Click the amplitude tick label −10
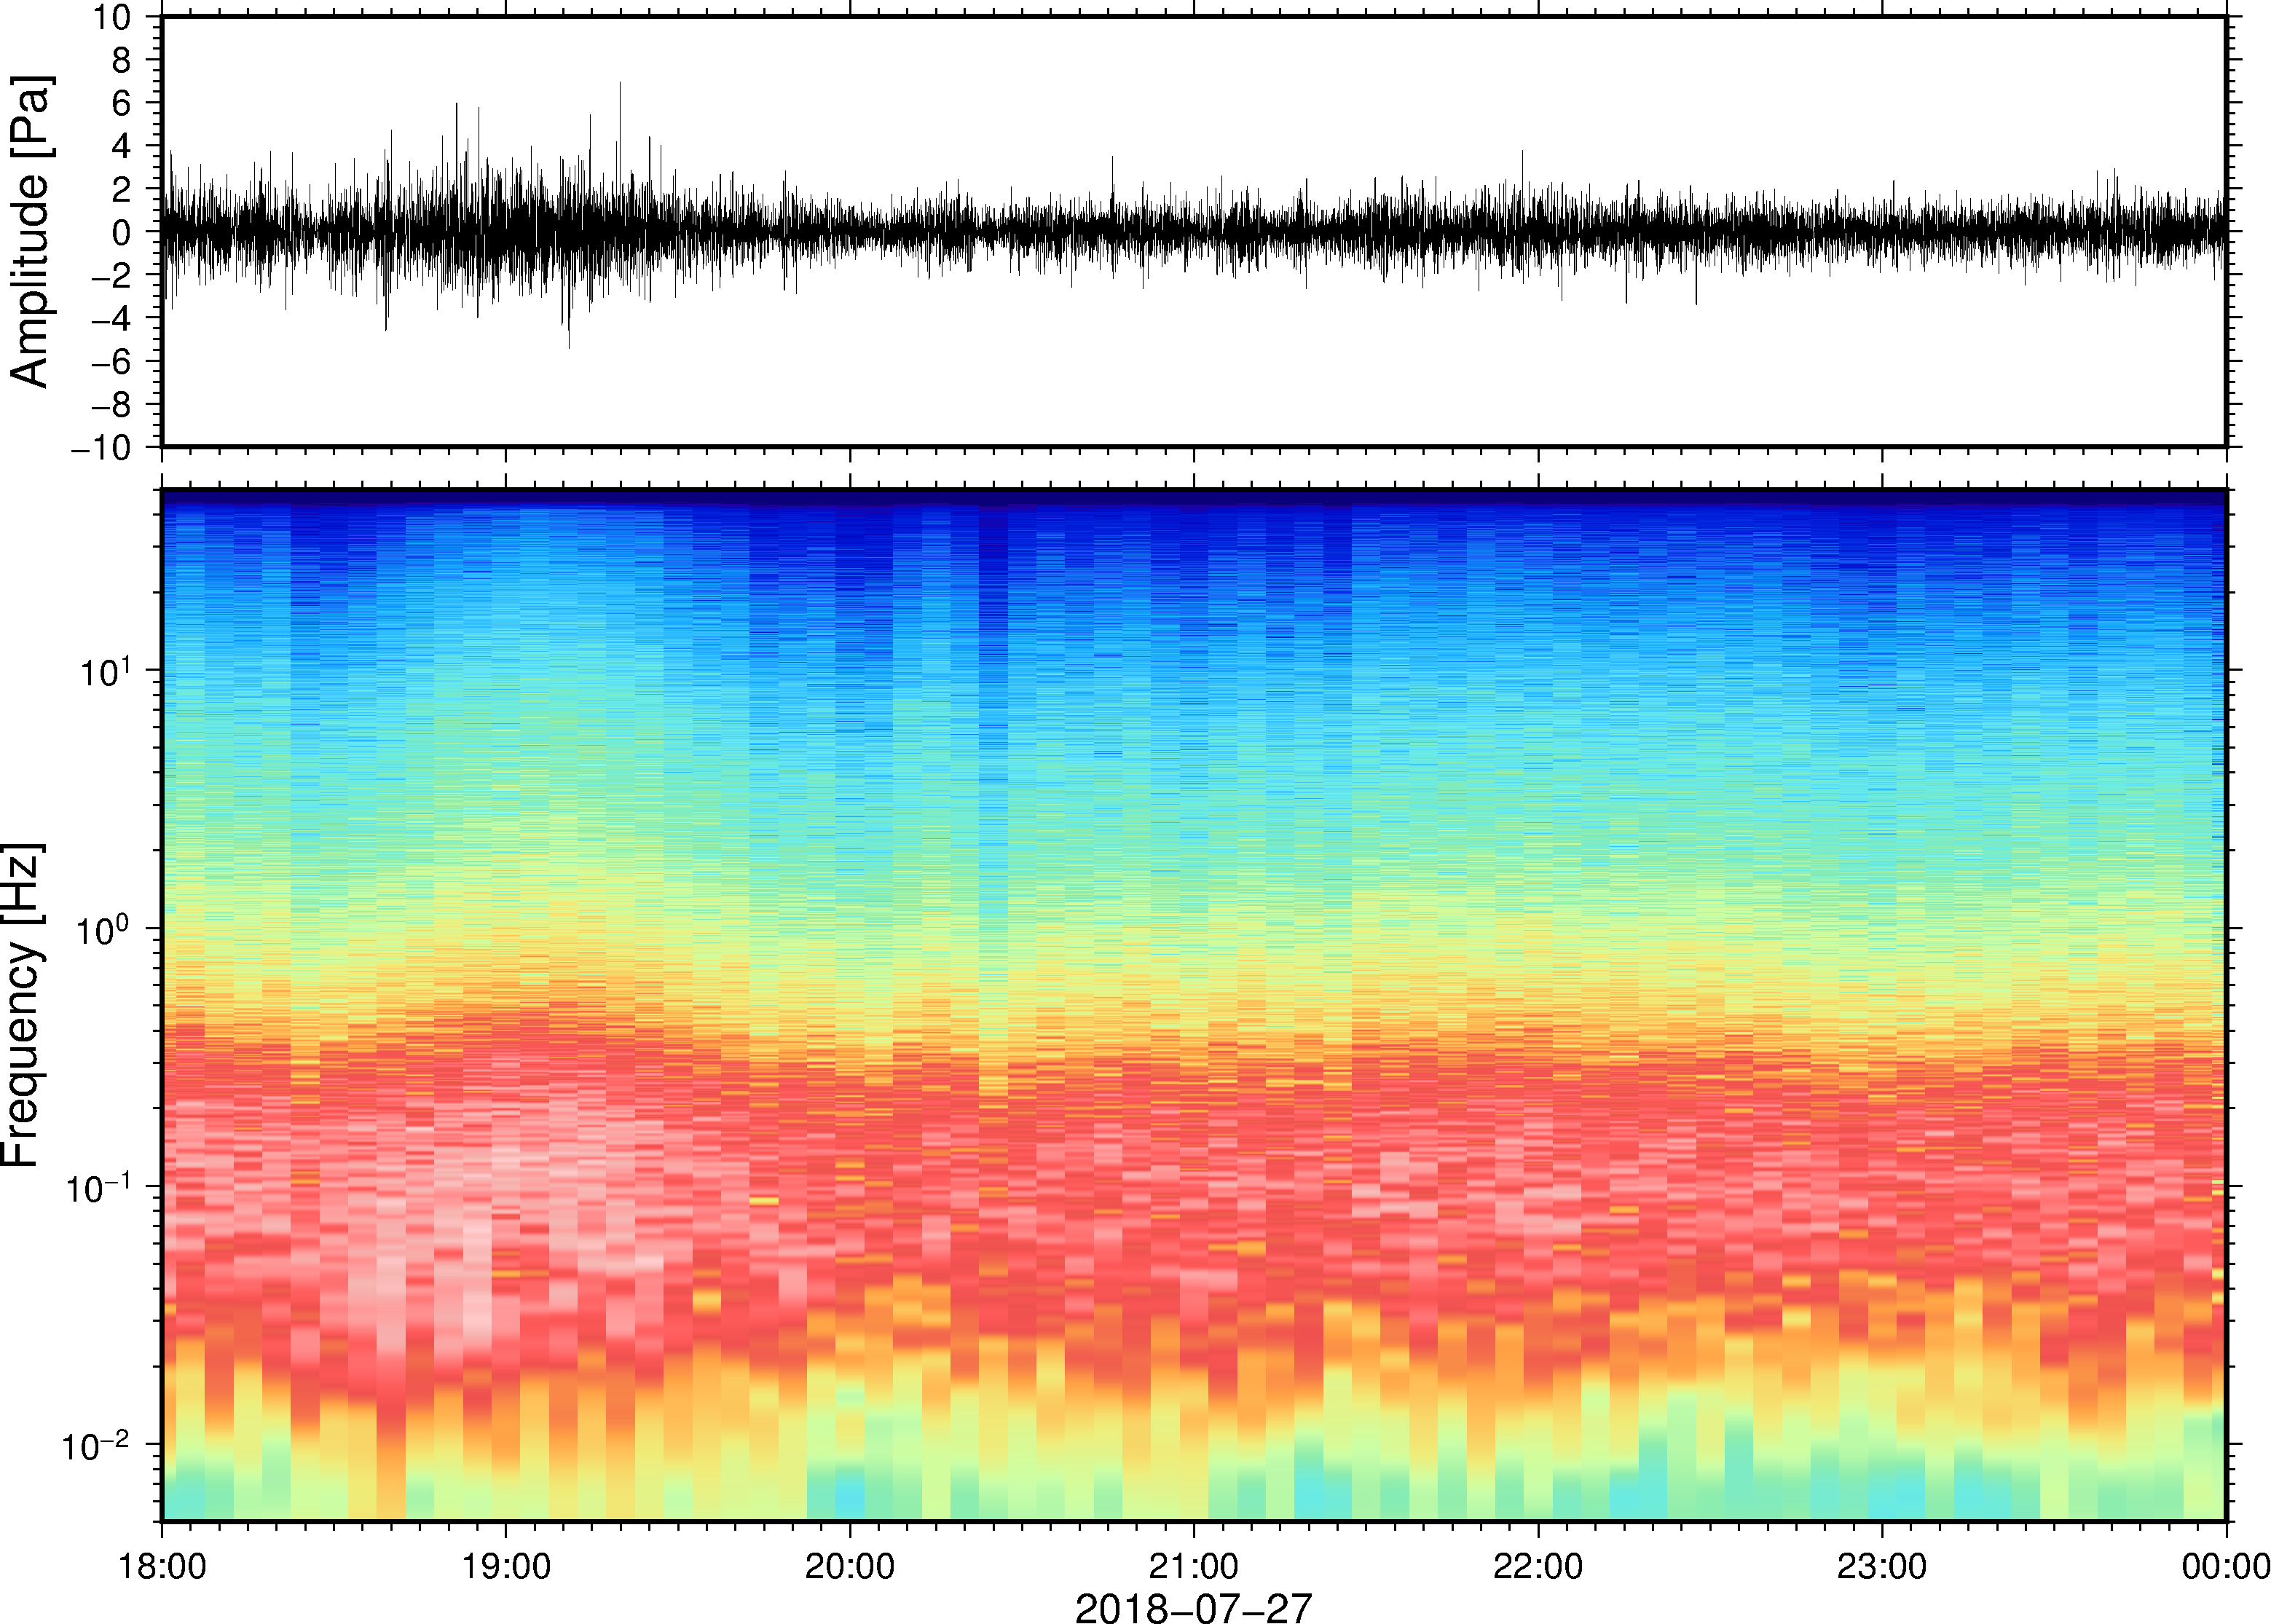Image resolution: width=2271 pixels, height=1624 pixels. 101,447
